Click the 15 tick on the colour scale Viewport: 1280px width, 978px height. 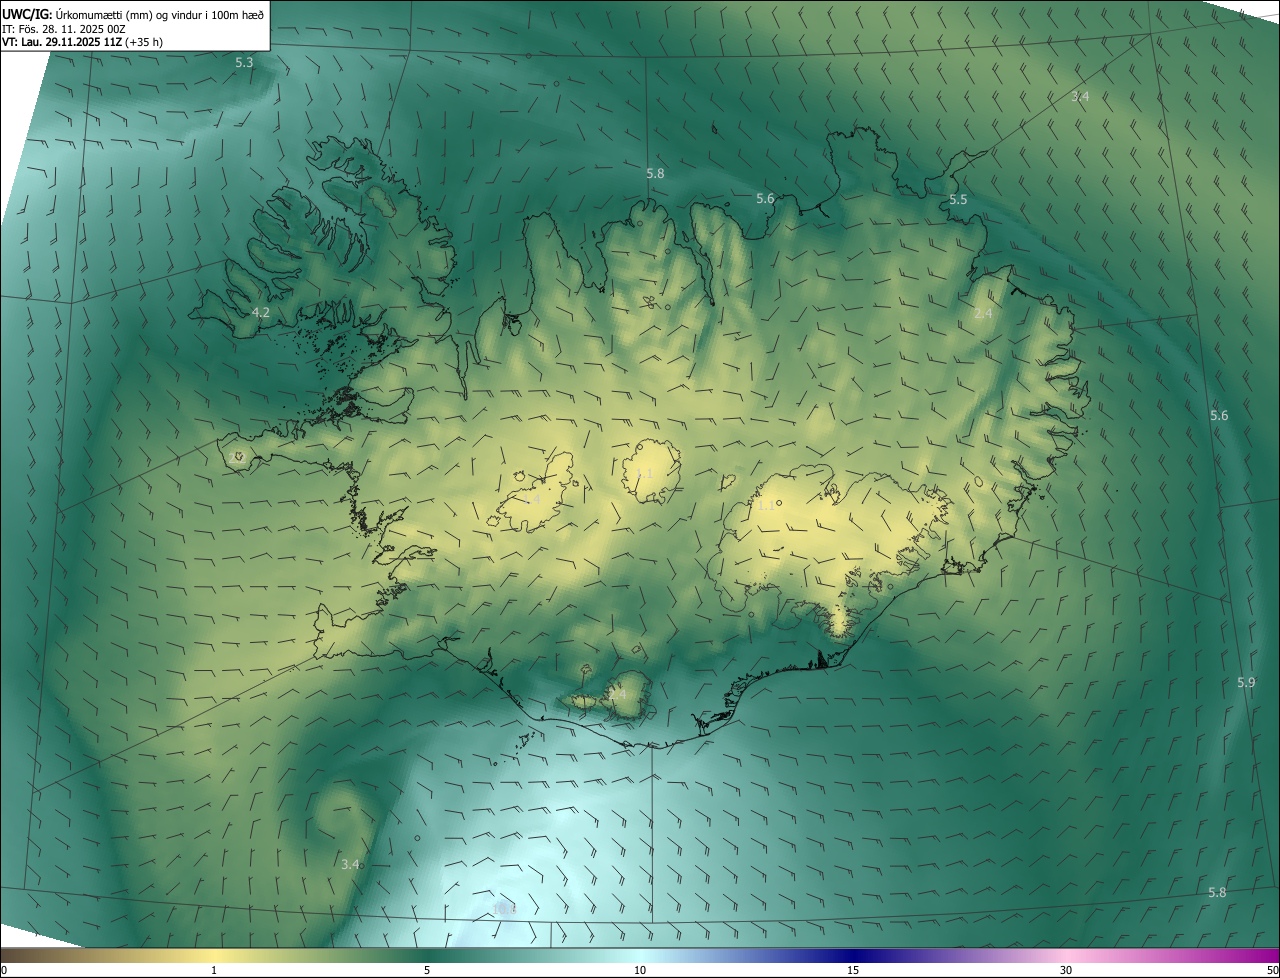(x=853, y=971)
